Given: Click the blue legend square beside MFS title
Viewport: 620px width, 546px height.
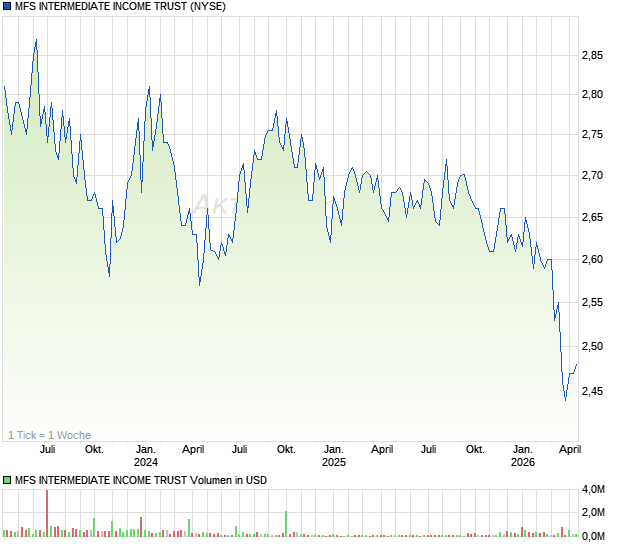Looking at the screenshot, I should (7, 6).
